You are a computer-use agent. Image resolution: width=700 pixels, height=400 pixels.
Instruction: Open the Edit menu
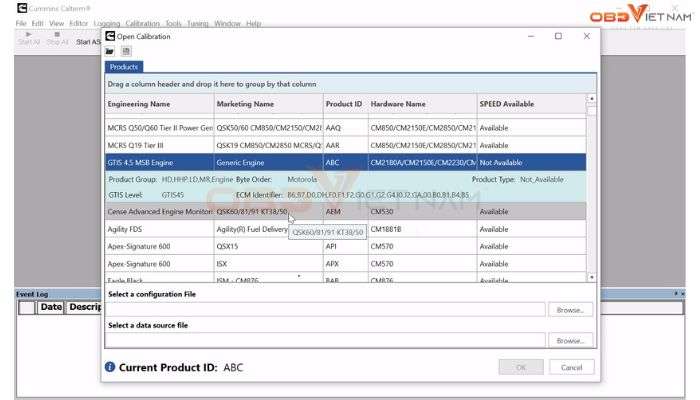(38, 23)
